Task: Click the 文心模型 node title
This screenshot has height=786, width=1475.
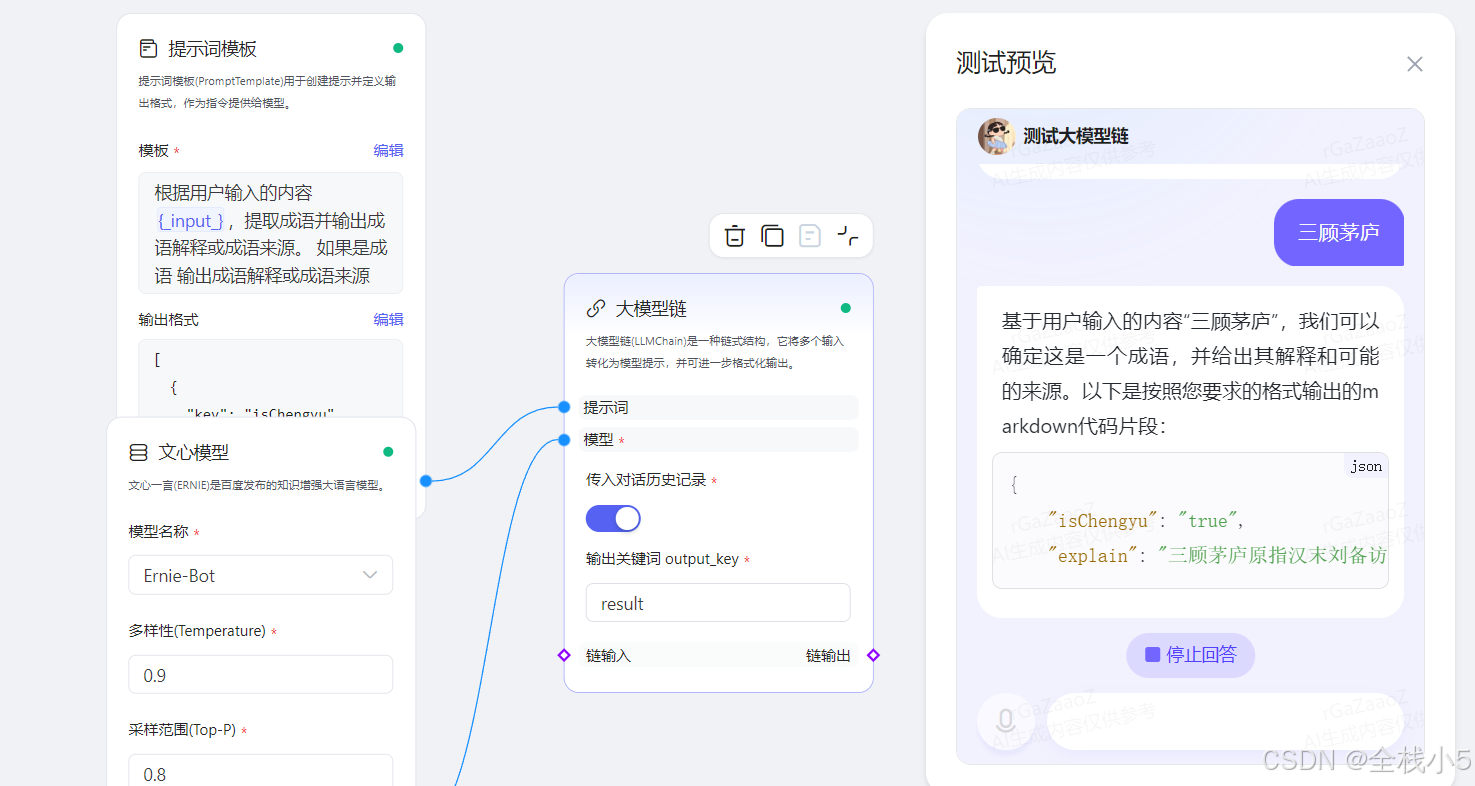Action: tap(194, 452)
